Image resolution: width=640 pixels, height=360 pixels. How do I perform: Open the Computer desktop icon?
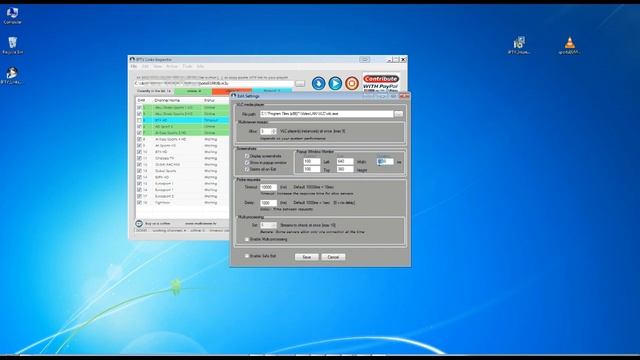point(12,16)
